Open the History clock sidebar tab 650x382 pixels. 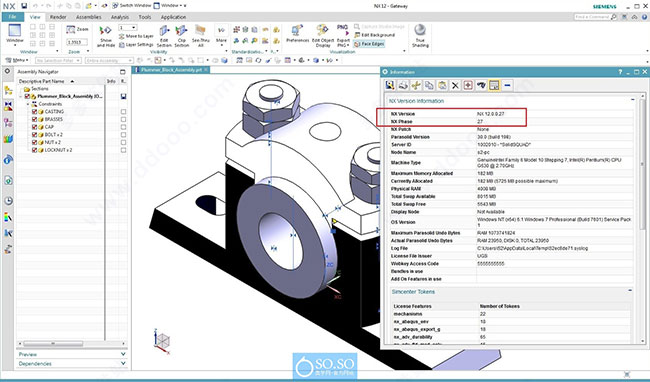[x=8, y=201]
